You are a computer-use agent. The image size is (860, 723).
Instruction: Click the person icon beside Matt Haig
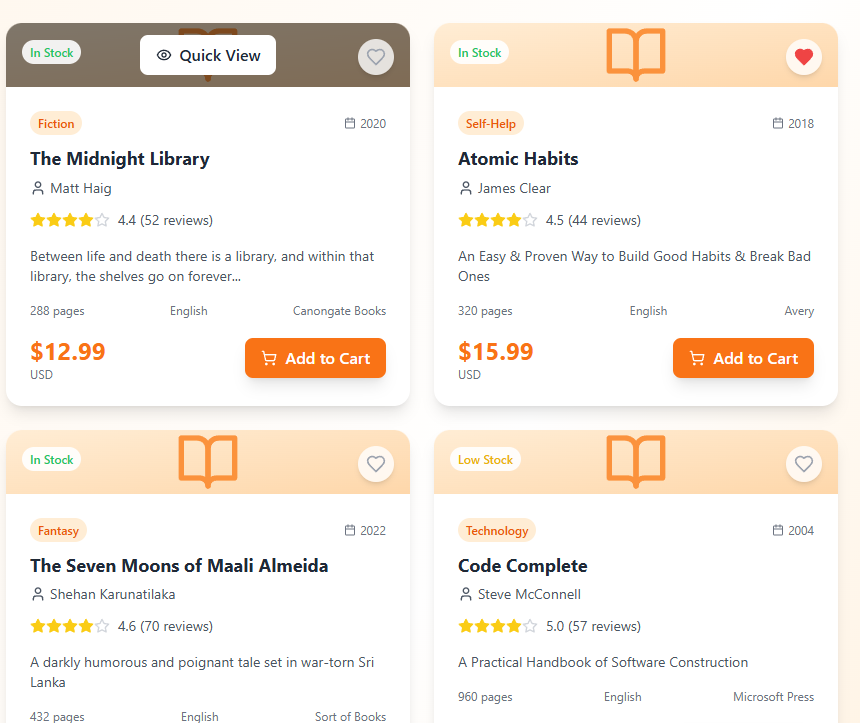tap(38, 188)
